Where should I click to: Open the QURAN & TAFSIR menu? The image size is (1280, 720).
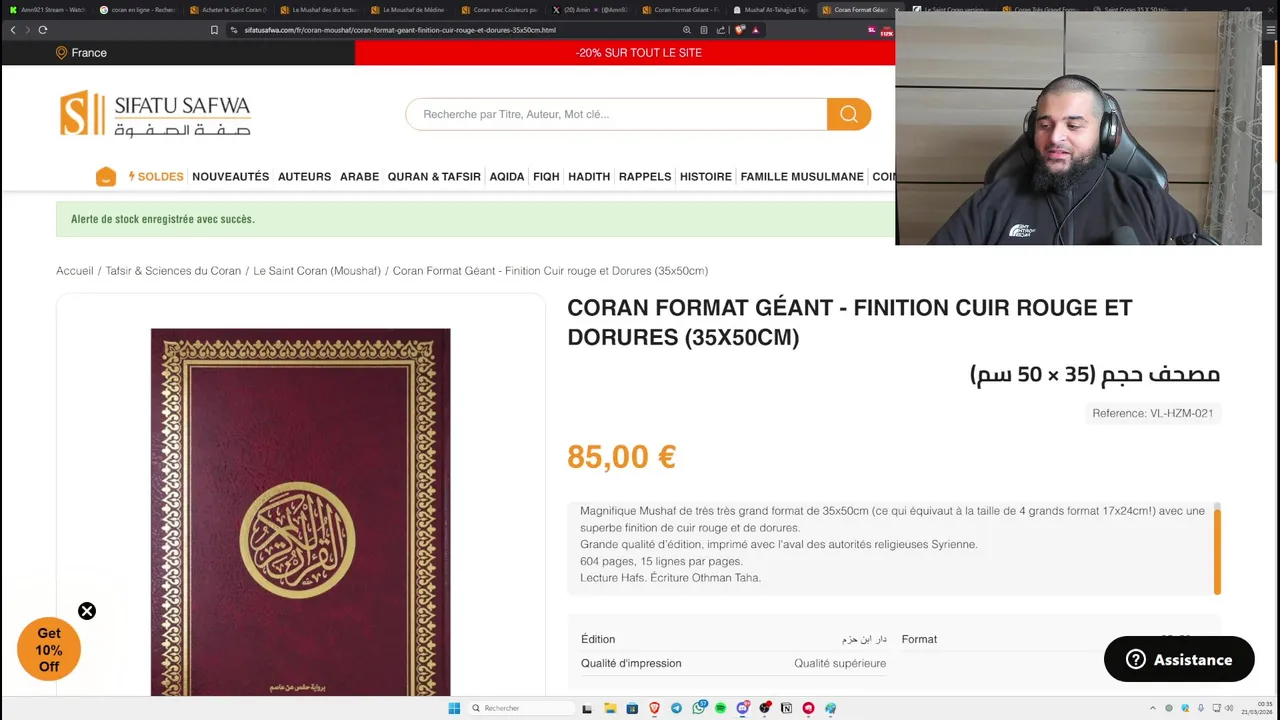[434, 177]
